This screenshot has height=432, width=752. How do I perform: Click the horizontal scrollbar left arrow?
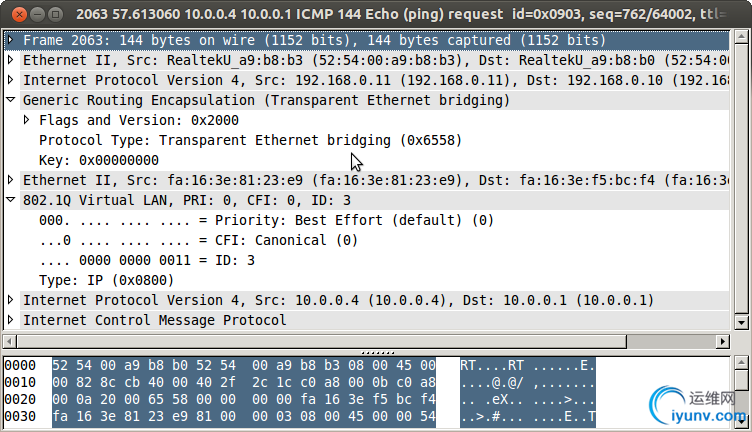click(x=10, y=341)
